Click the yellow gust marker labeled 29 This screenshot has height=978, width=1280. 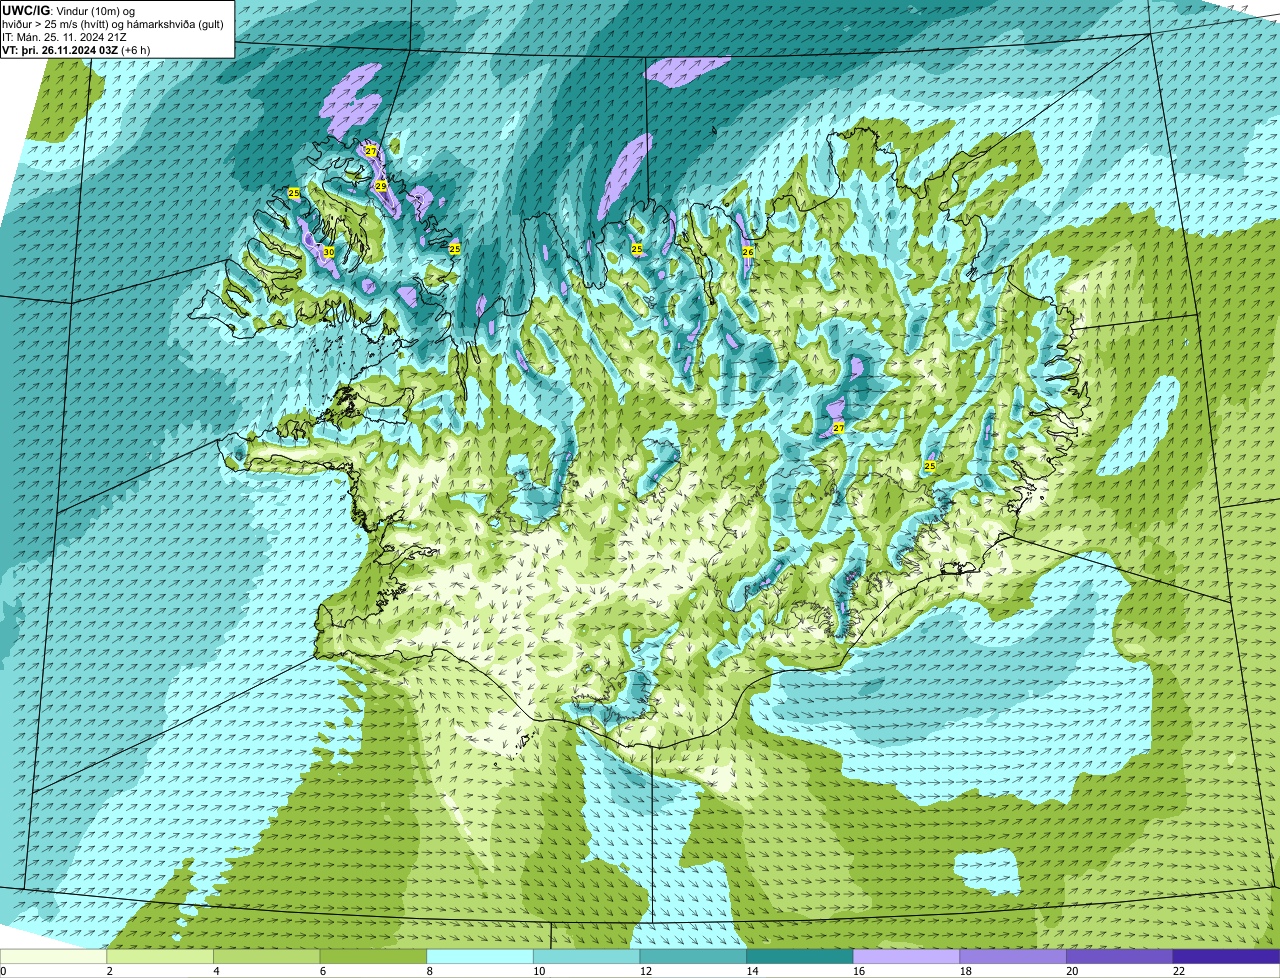[x=380, y=186]
